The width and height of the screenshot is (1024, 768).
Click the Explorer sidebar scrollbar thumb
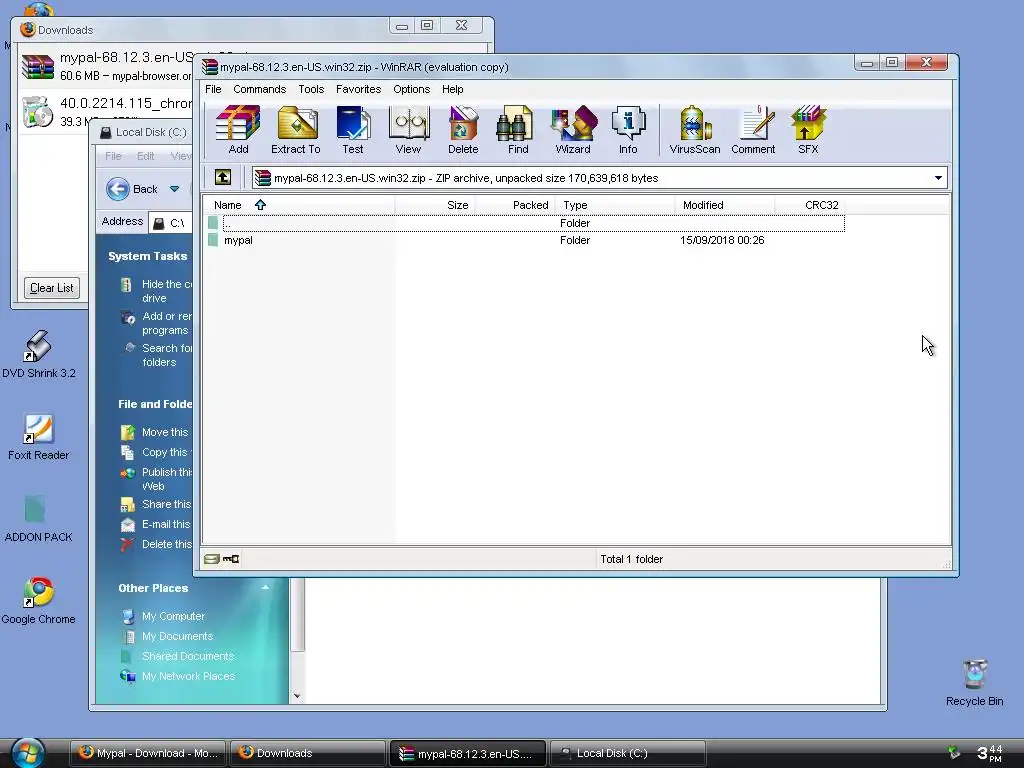tap(297, 615)
